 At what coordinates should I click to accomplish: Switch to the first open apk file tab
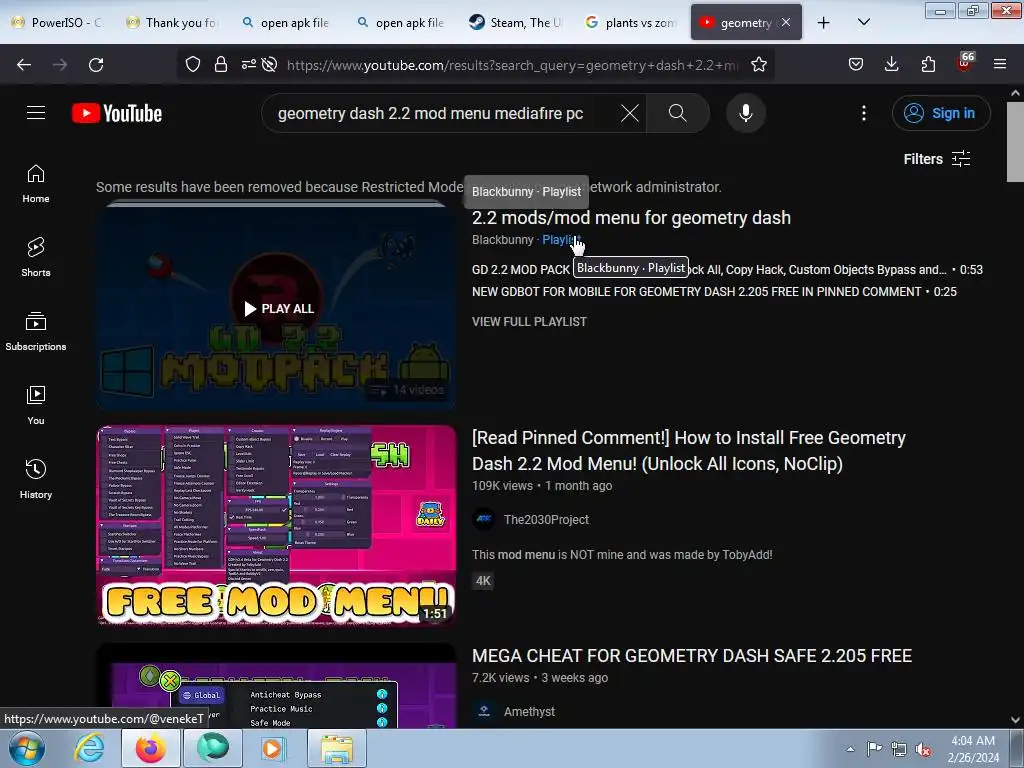pos(288,23)
